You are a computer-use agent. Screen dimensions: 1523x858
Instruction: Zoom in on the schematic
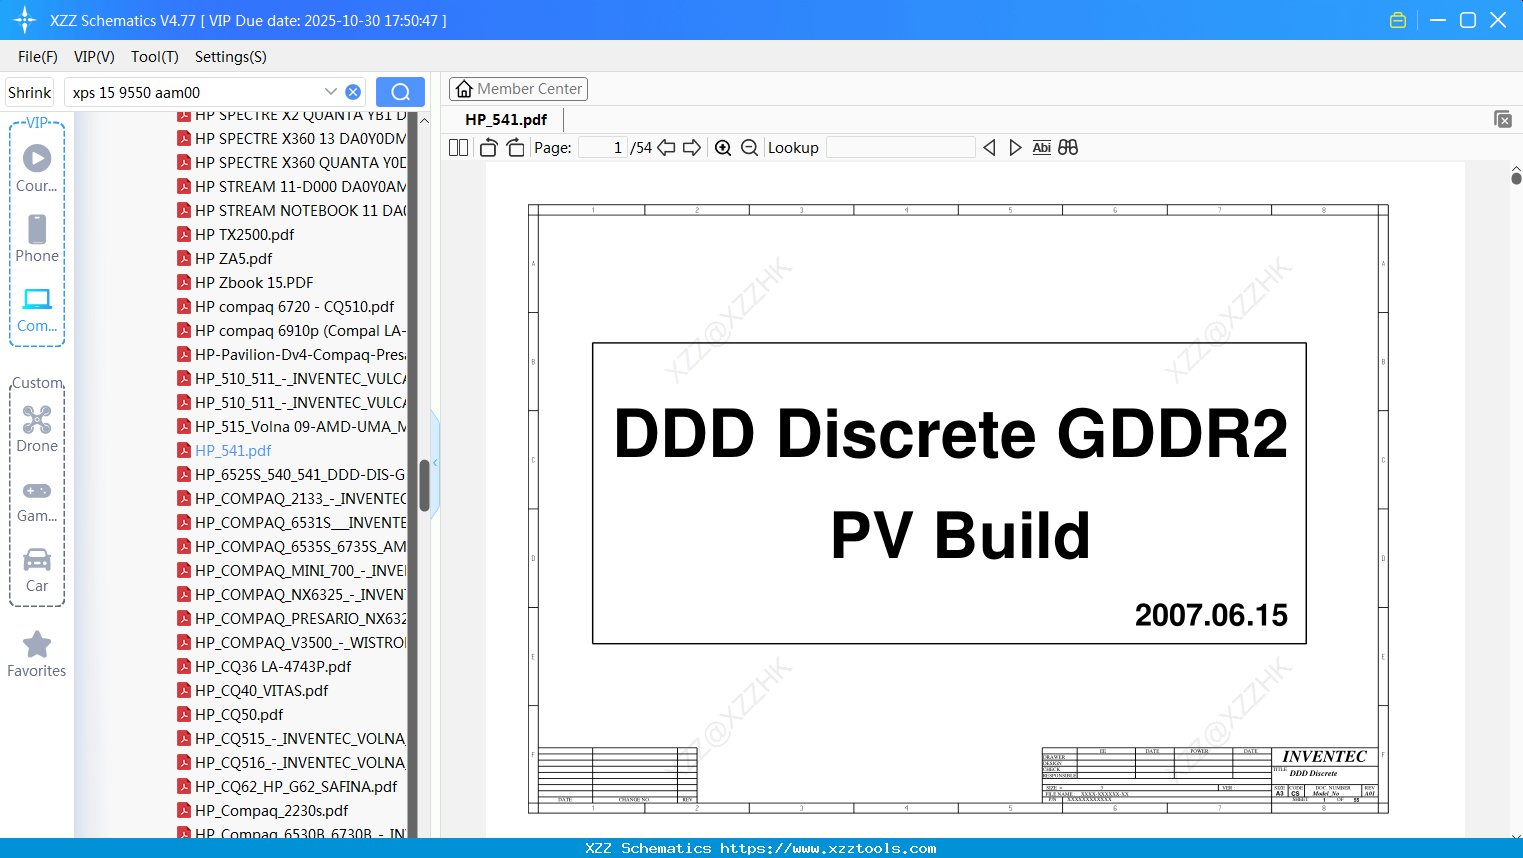[x=723, y=148]
